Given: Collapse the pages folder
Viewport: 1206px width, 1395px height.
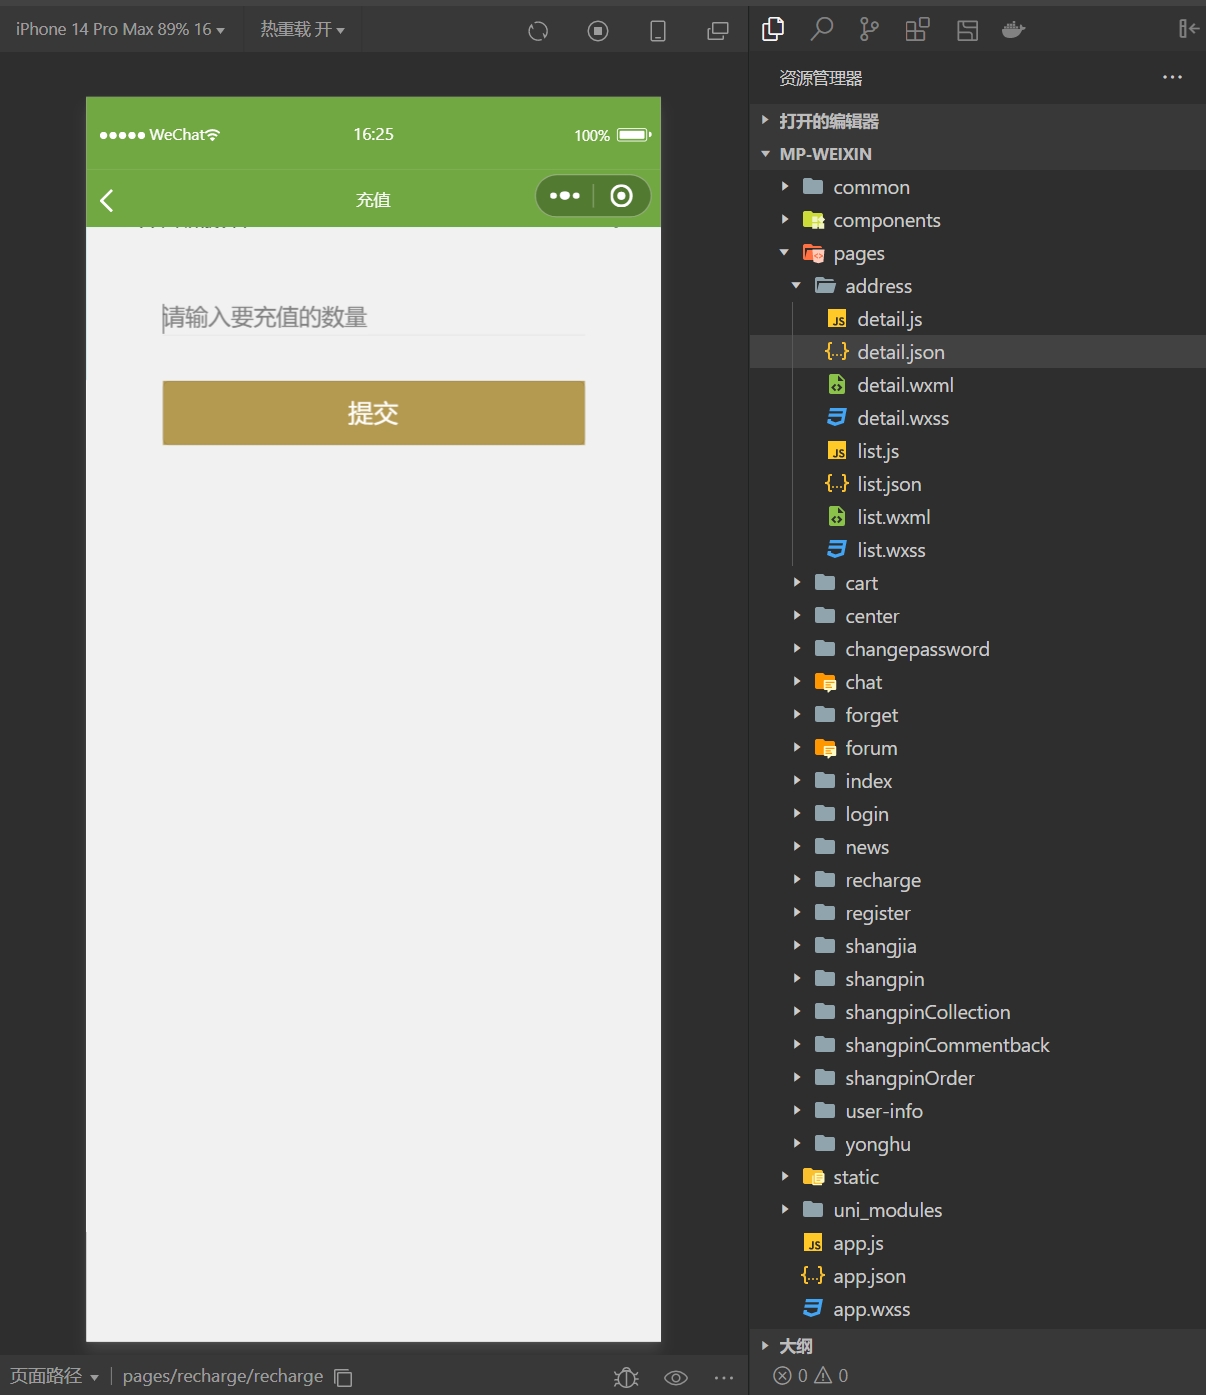Looking at the screenshot, I should click(x=977, y=253).
